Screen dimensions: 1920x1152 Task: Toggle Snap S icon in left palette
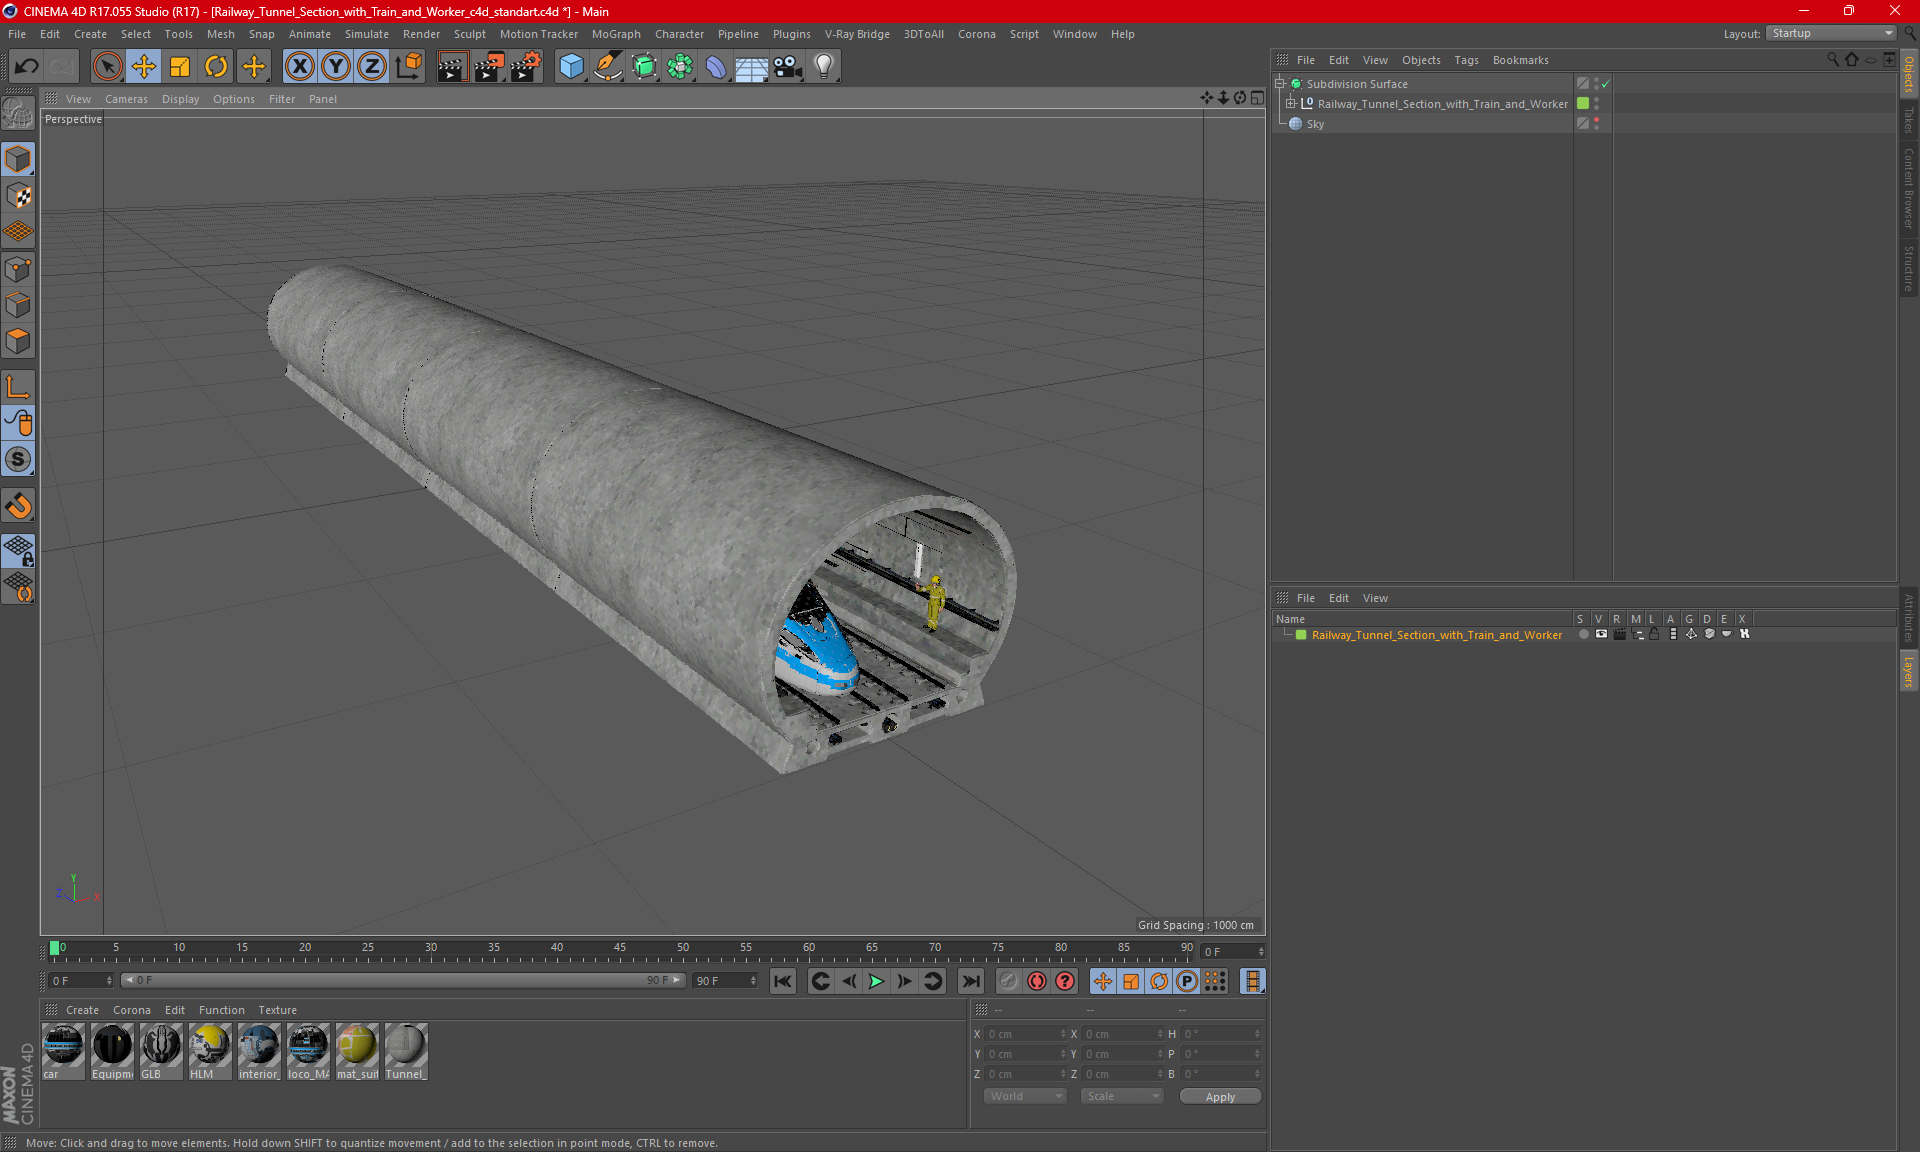point(18,459)
